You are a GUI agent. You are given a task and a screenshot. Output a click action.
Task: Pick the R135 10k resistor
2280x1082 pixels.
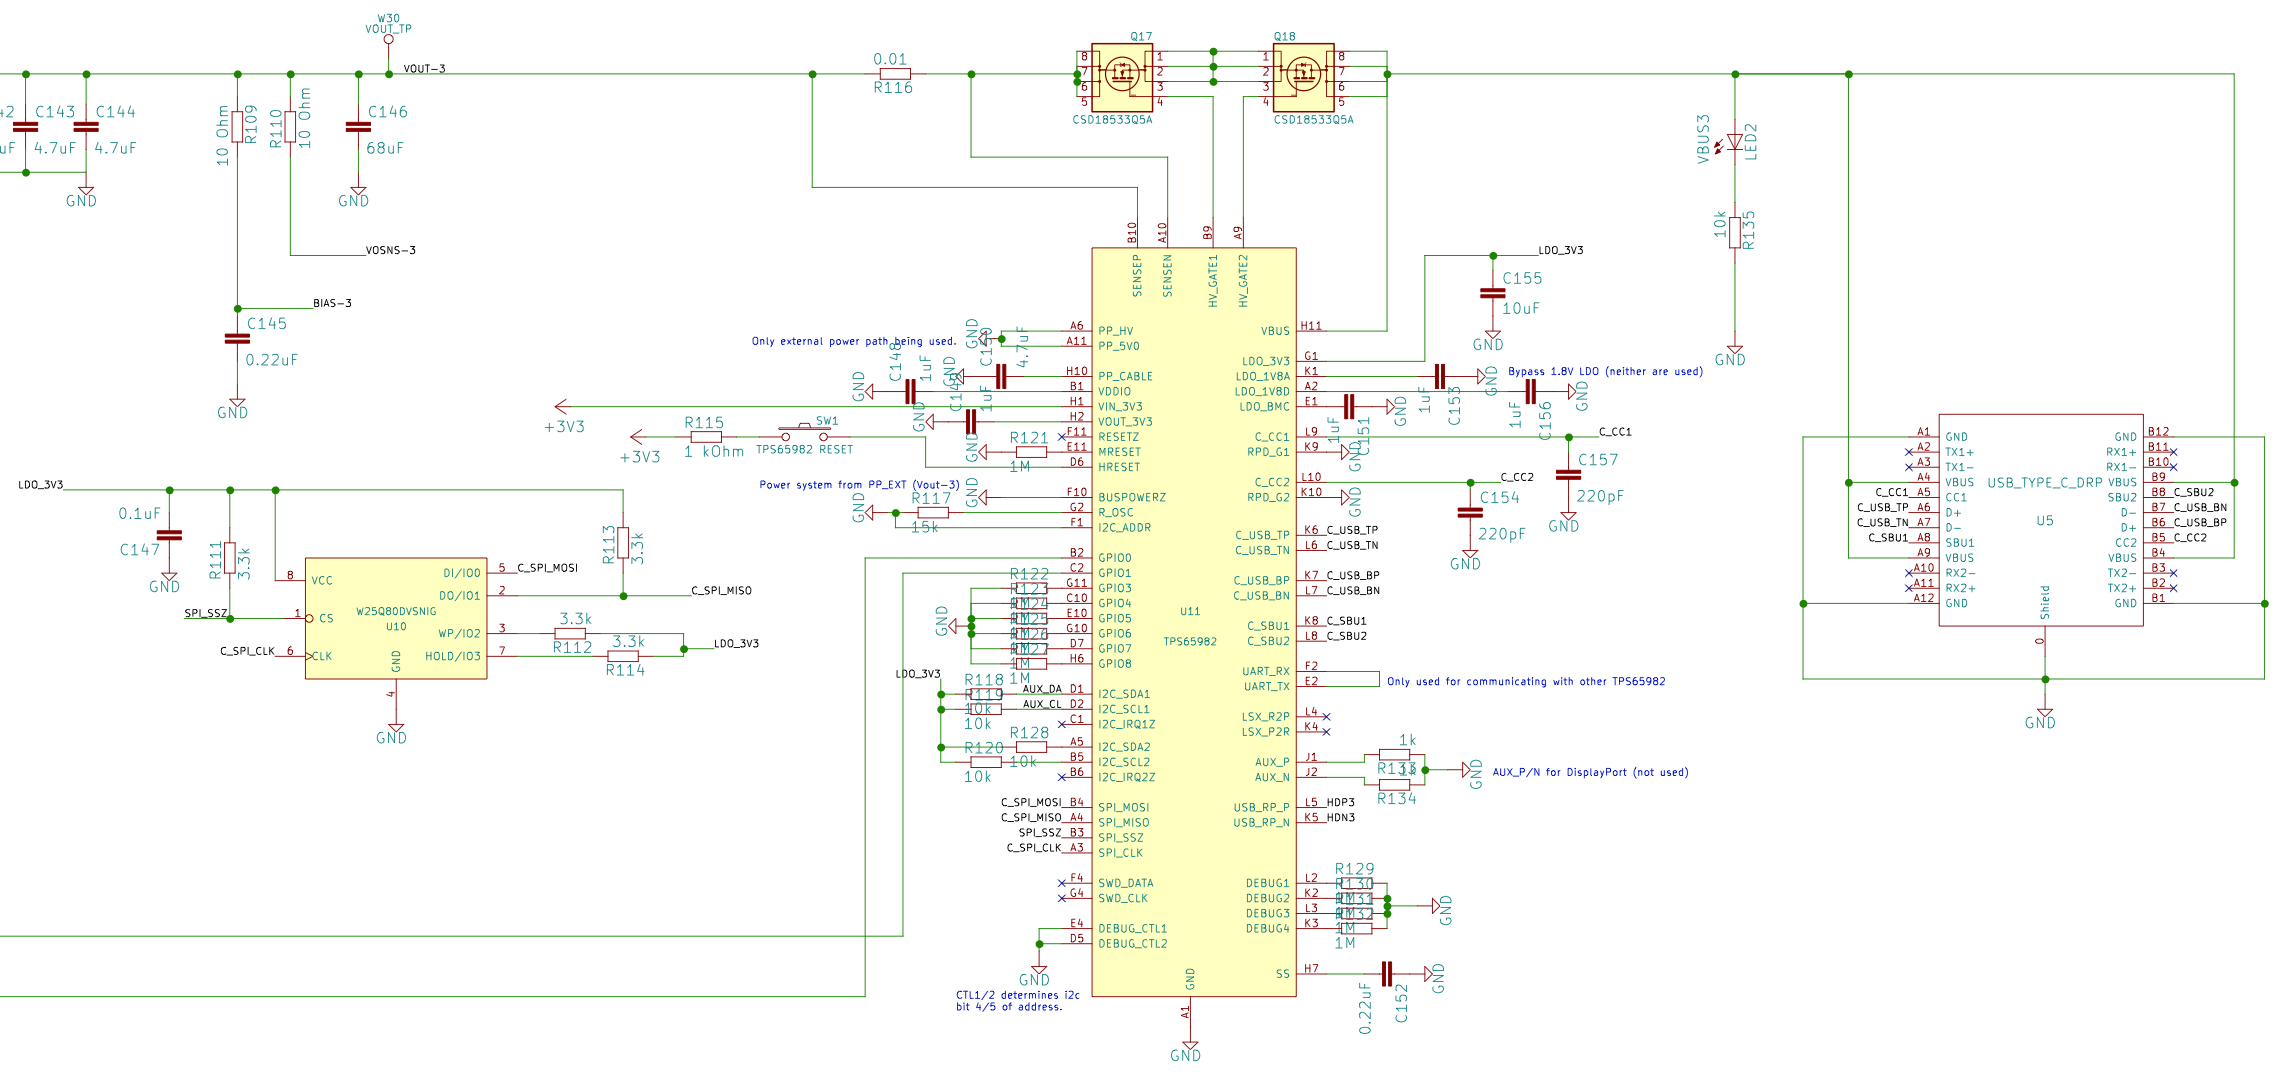pyautogui.click(x=1735, y=232)
